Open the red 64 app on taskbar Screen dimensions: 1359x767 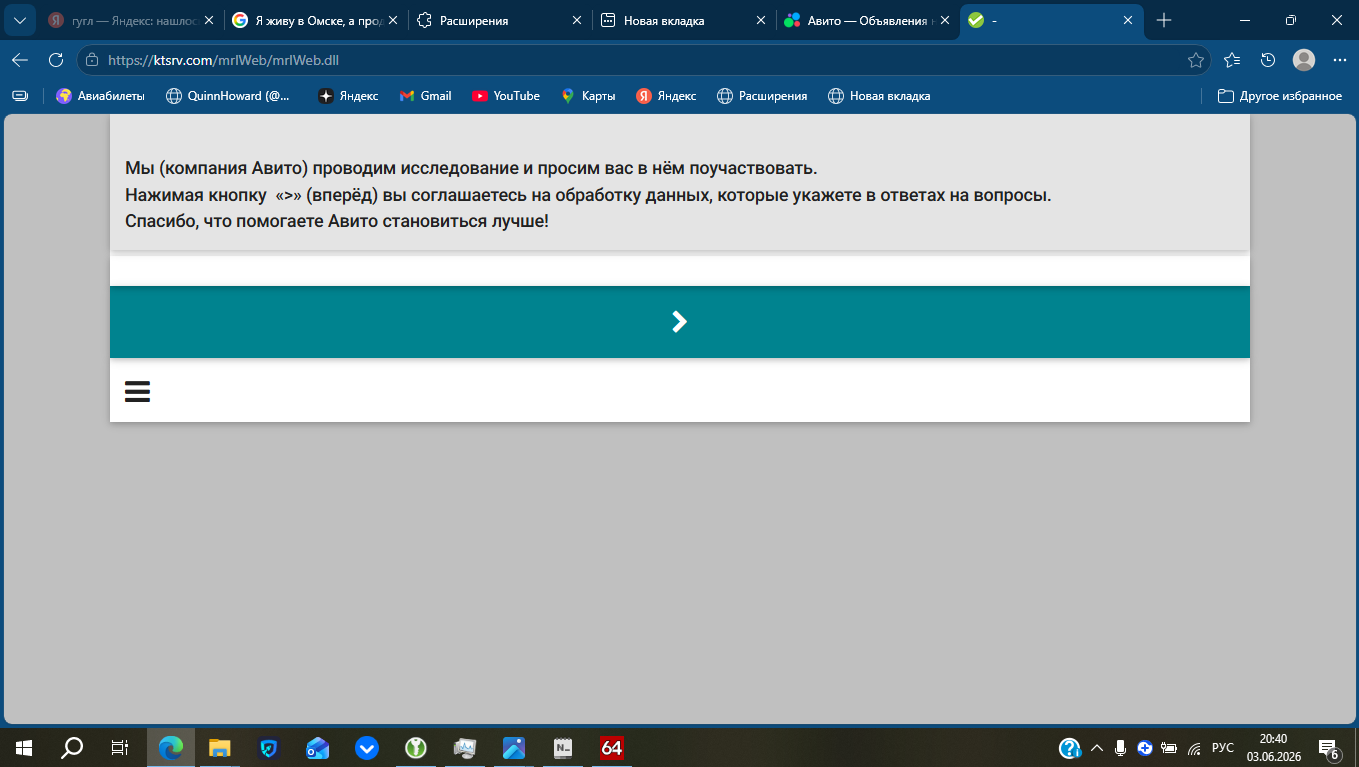click(612, 747)
